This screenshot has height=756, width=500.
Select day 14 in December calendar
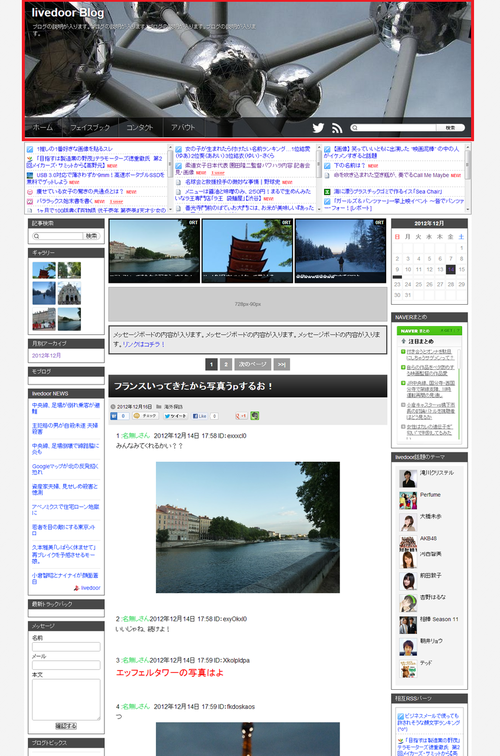pos(450,270)
